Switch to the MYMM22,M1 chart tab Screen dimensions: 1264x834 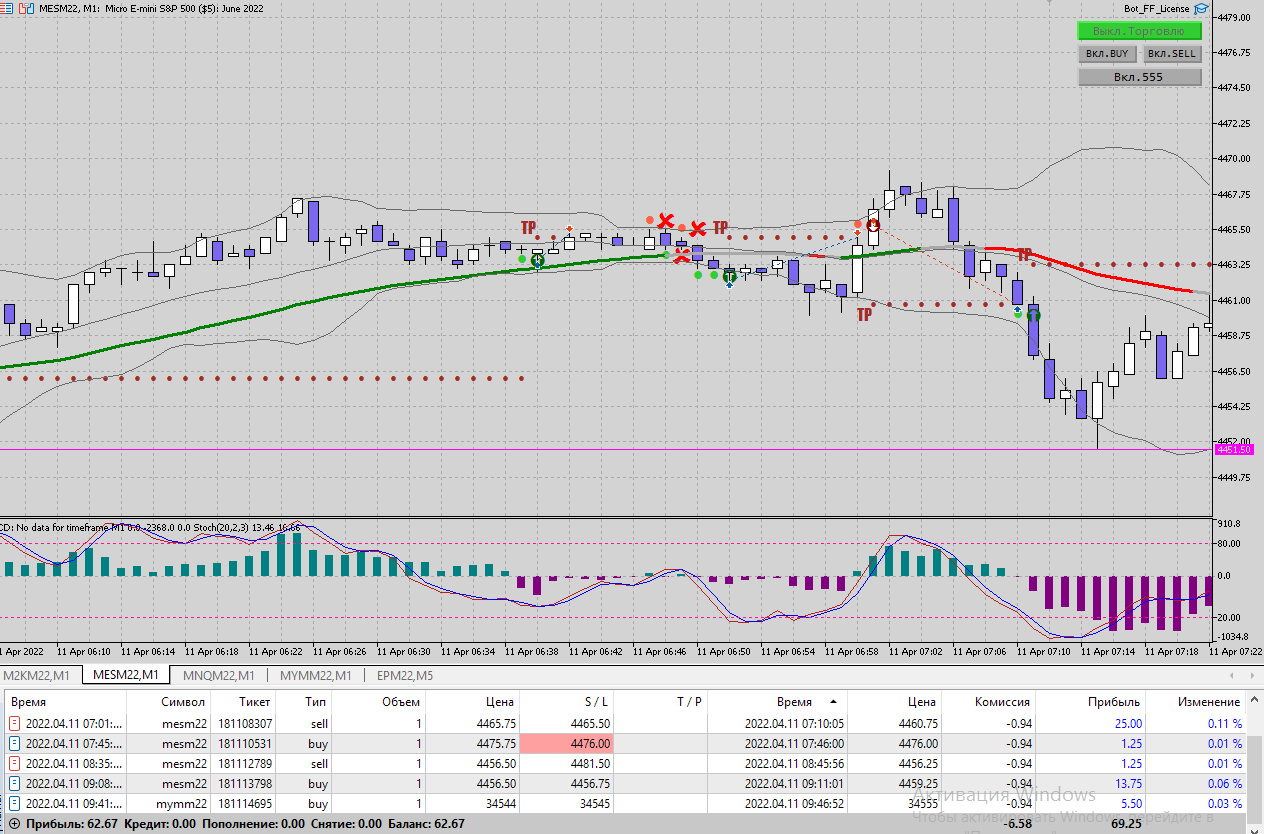pos(315,675)
